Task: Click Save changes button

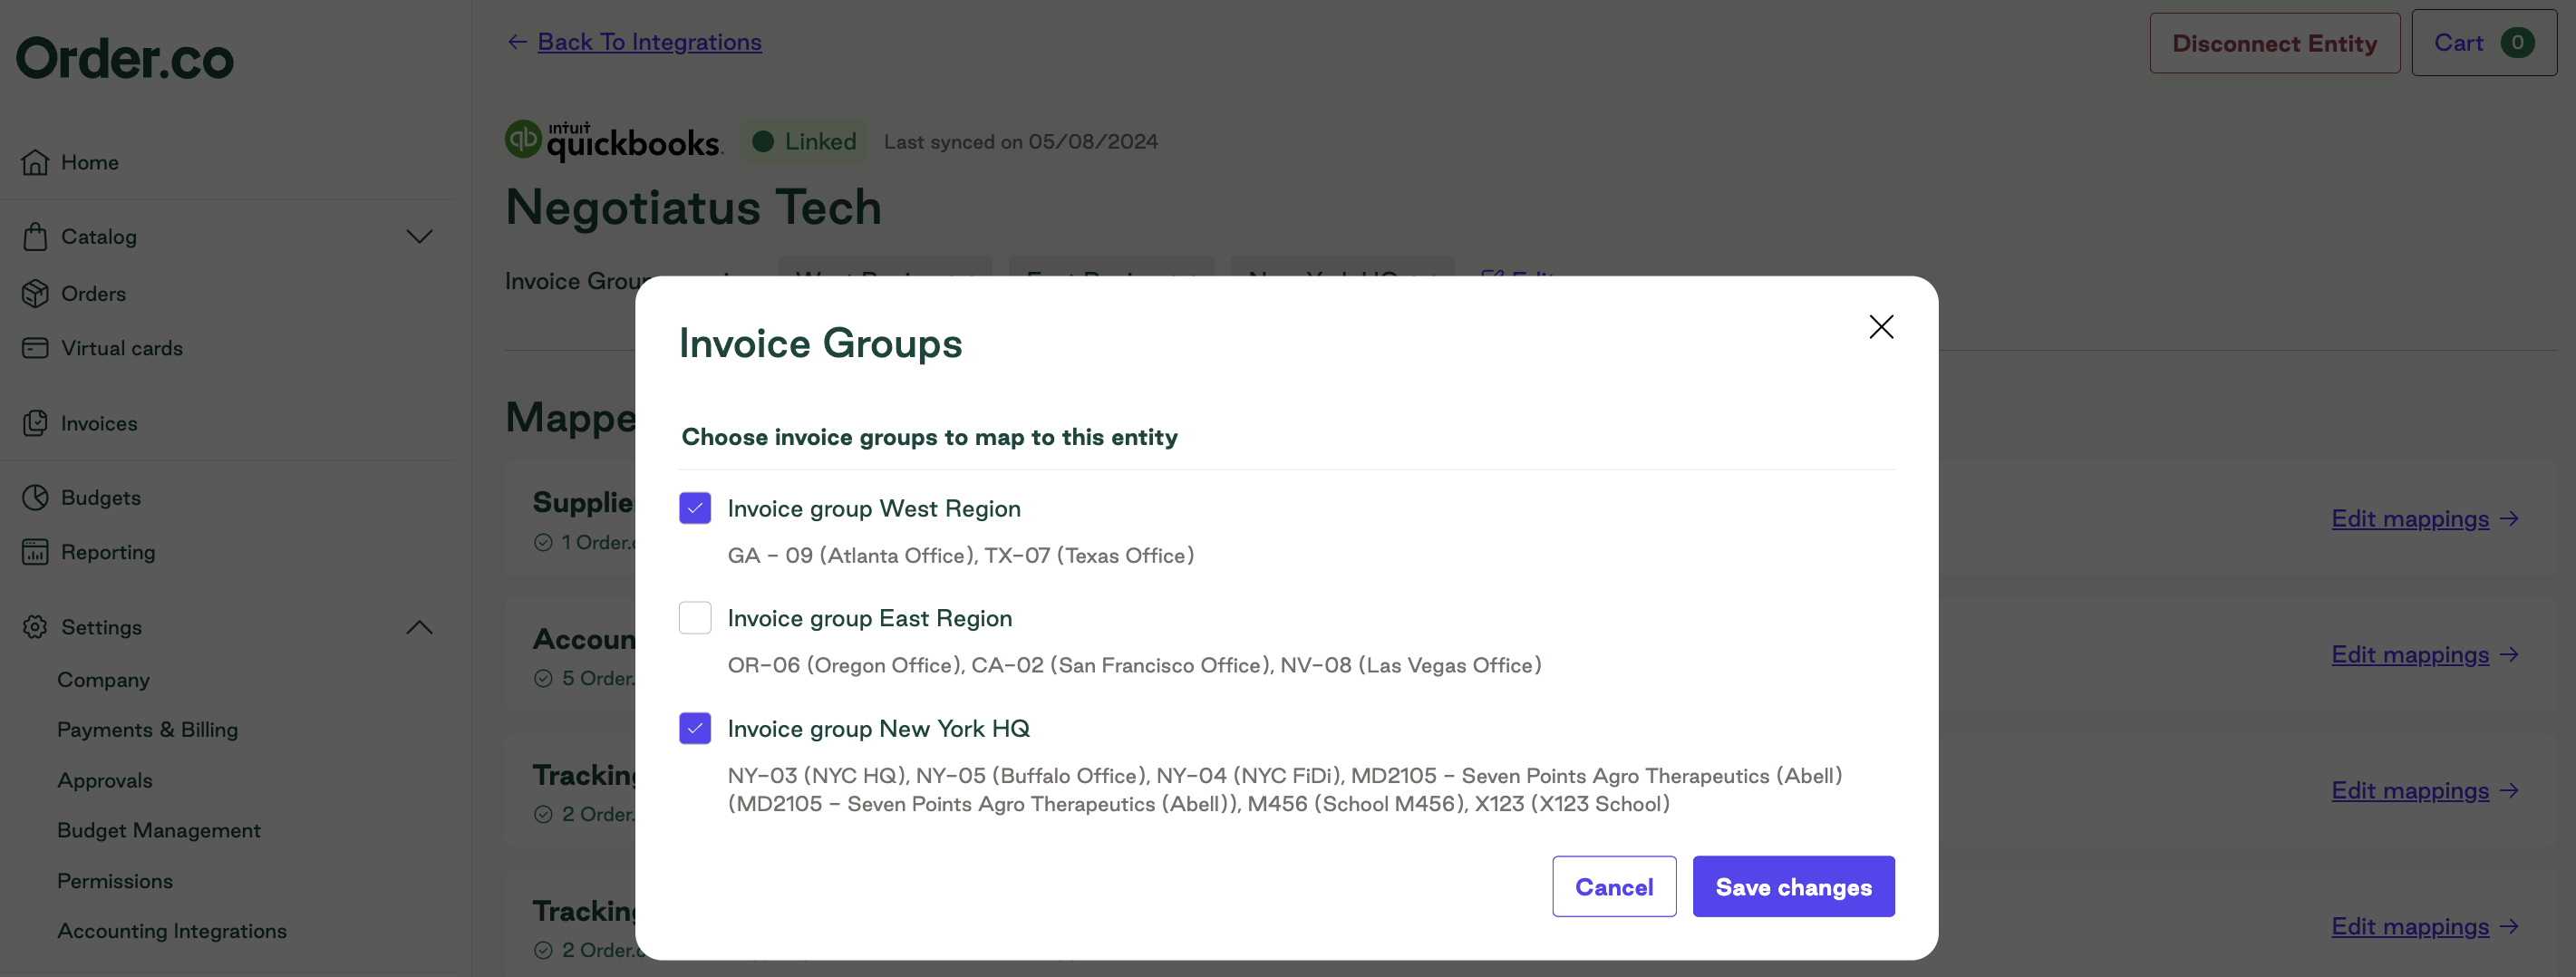Action: click(1793, 886)
